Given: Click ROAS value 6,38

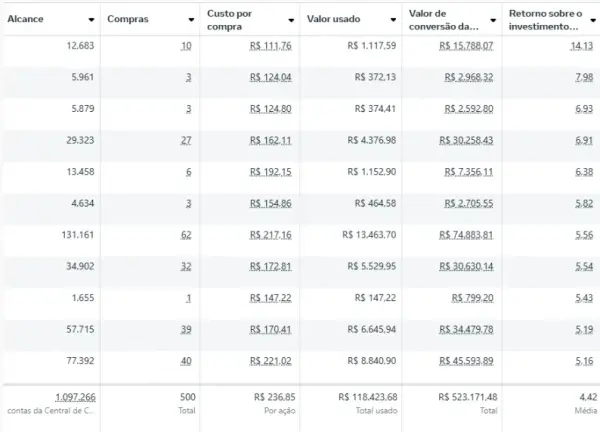Looking at the screenshot, I should [x=584, y=172].
